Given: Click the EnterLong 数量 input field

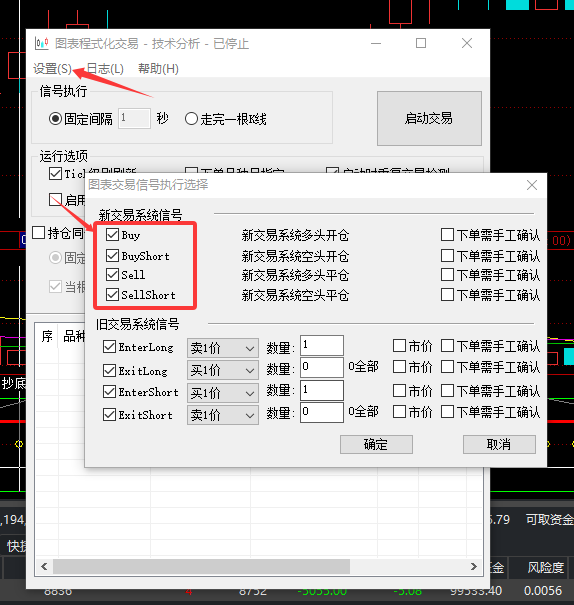Looking at the screenshot, I should pyautogui.click(x=322, y=345).
